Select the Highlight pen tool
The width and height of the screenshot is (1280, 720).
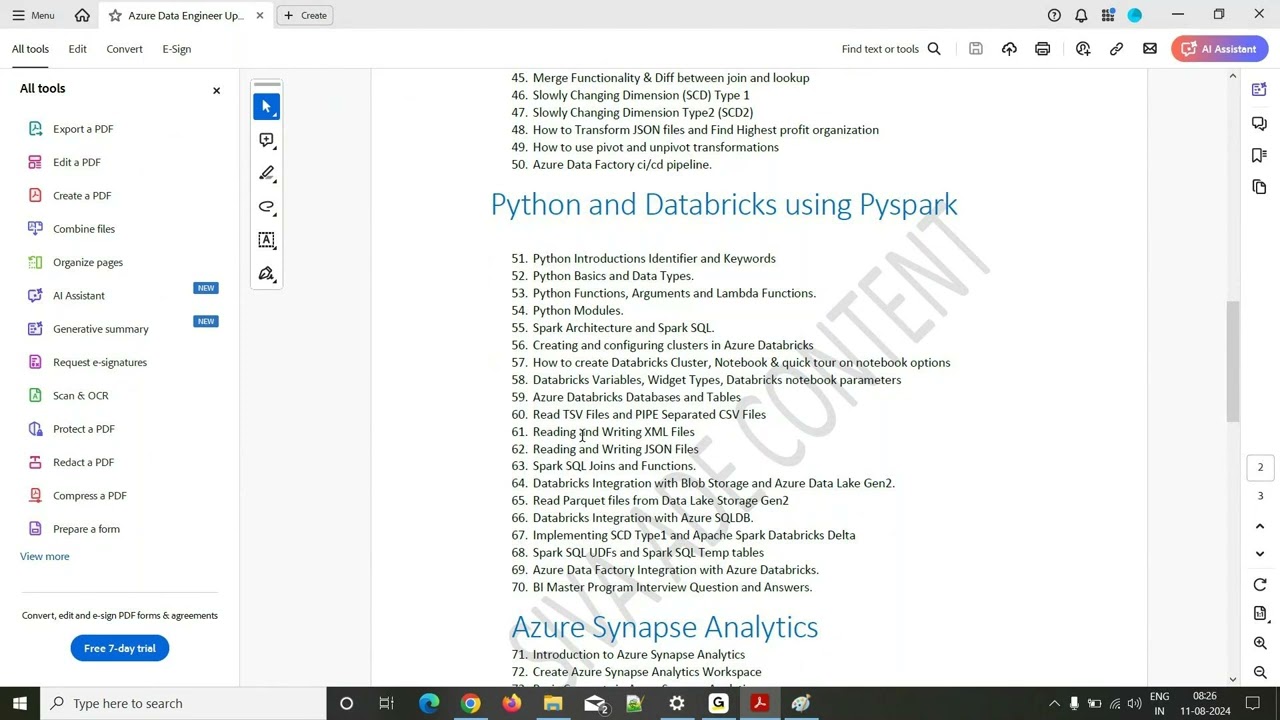point(266,174)
